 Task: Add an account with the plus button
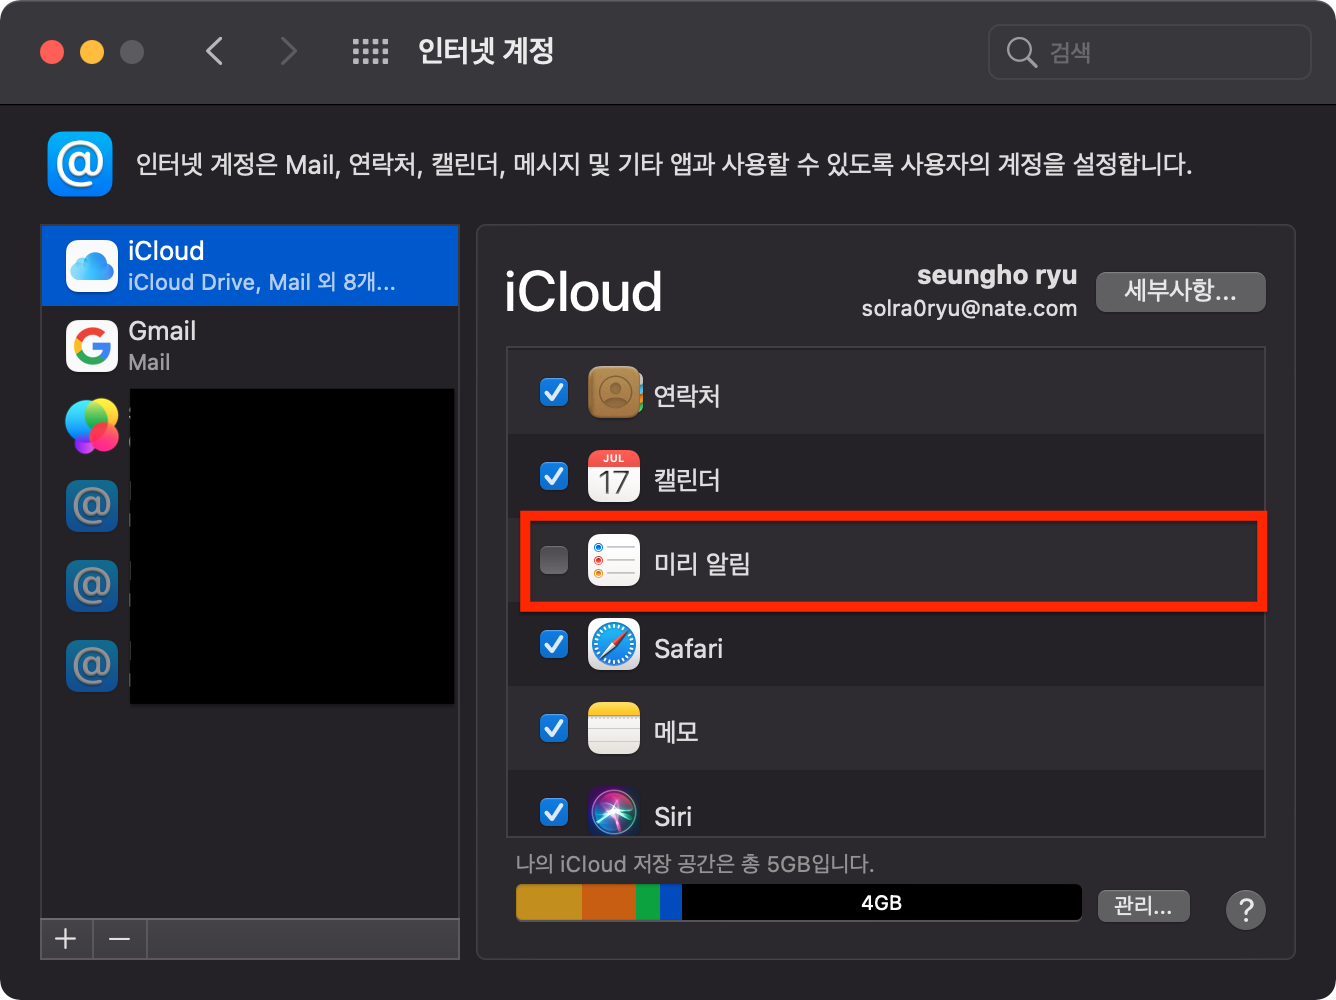(x=66, y=939)
